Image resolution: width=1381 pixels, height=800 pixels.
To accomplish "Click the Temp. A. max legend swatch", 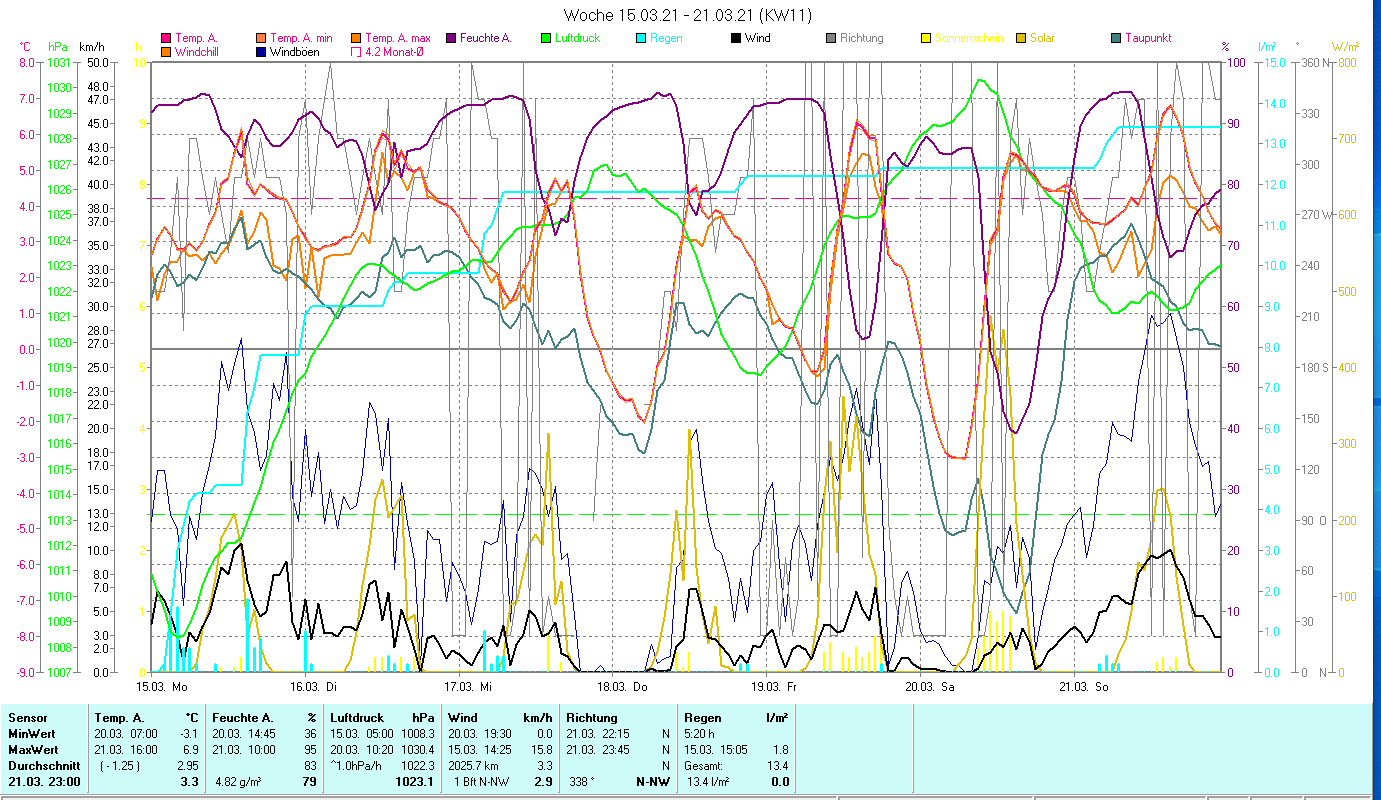I will 356,38.
